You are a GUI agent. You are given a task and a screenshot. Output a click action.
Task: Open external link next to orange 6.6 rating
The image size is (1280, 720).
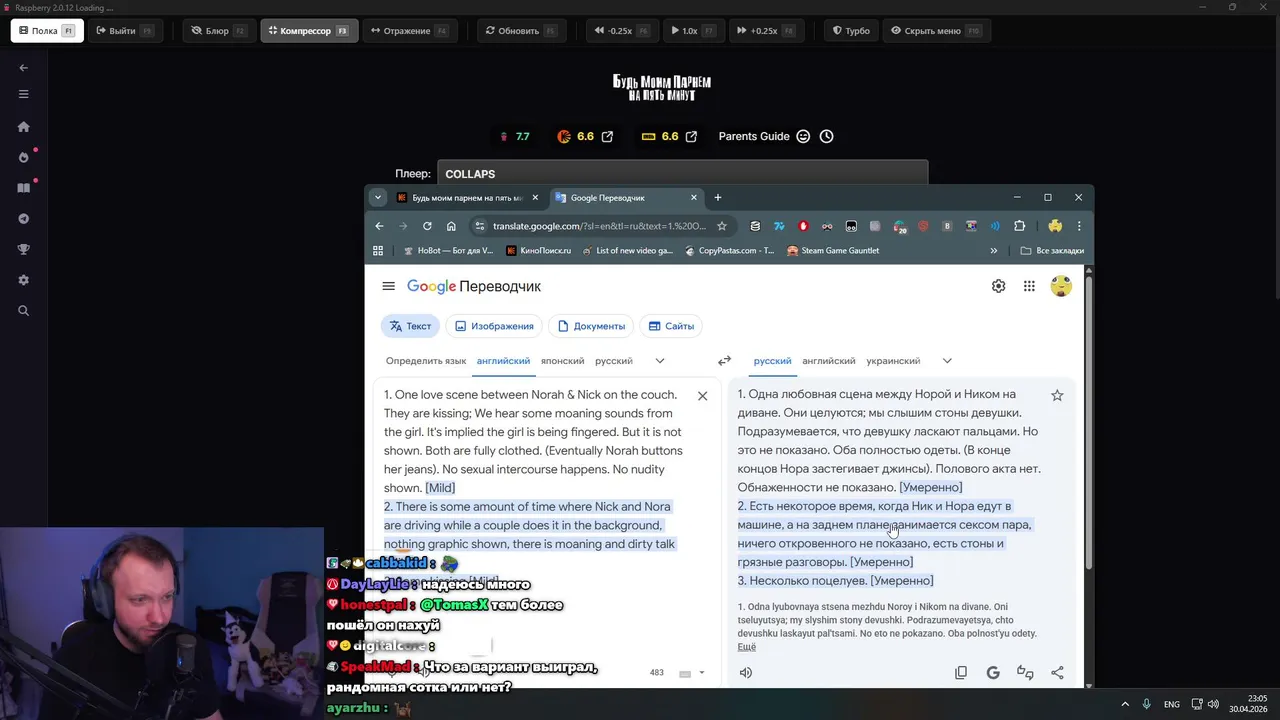point(607,136)
